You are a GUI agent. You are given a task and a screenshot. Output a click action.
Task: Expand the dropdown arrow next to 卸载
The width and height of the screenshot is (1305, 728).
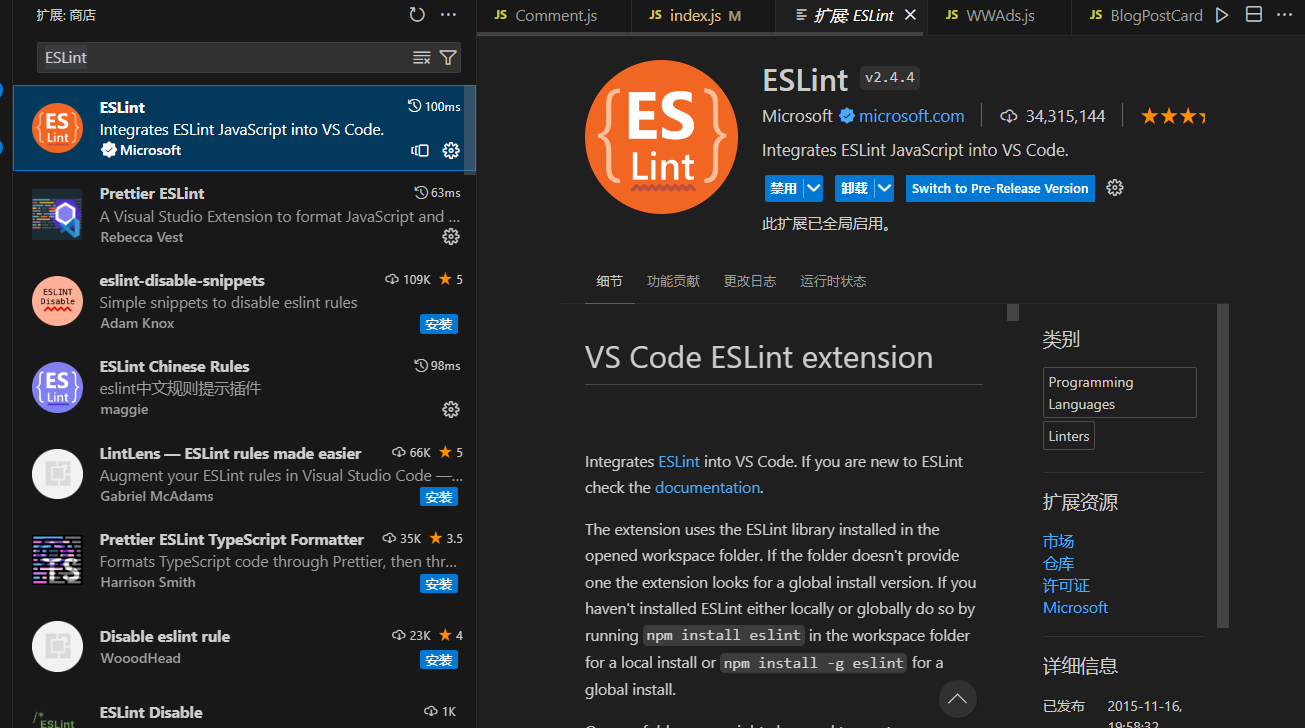884,188
